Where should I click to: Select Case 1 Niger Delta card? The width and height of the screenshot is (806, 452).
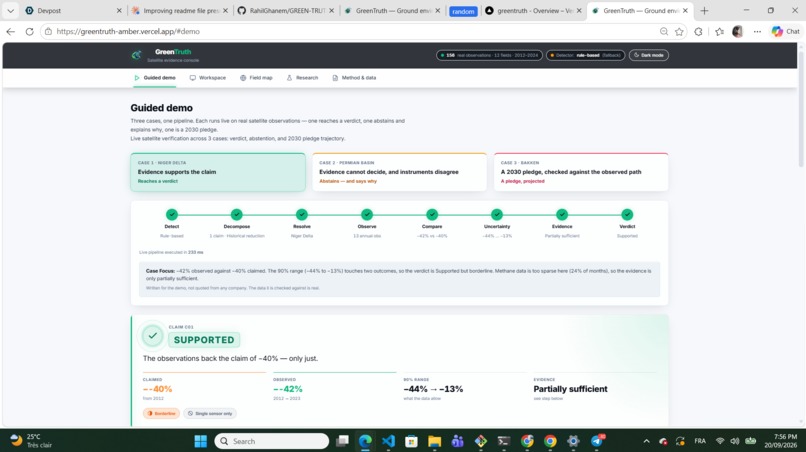tap(218, 172)
